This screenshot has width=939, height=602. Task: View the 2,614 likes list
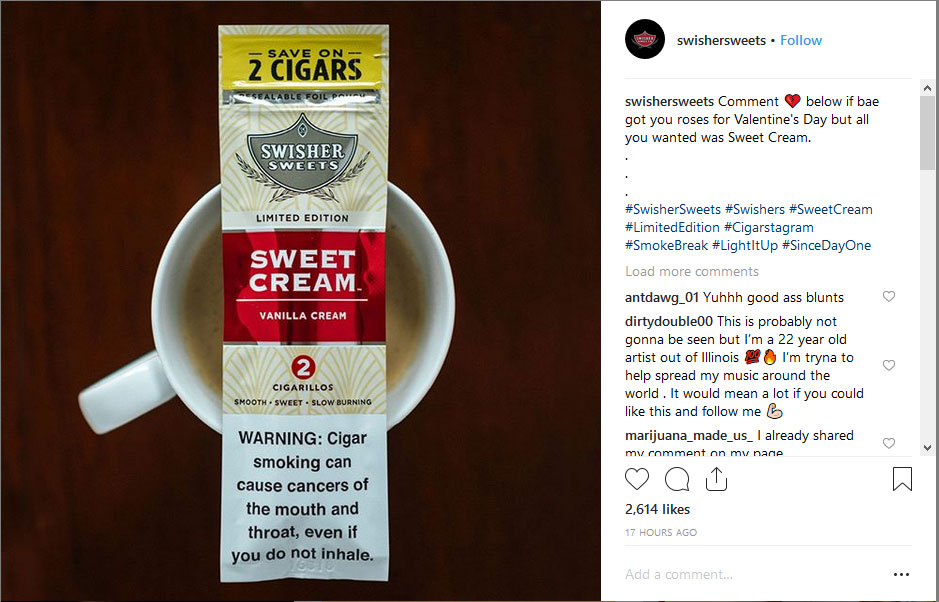657,509
